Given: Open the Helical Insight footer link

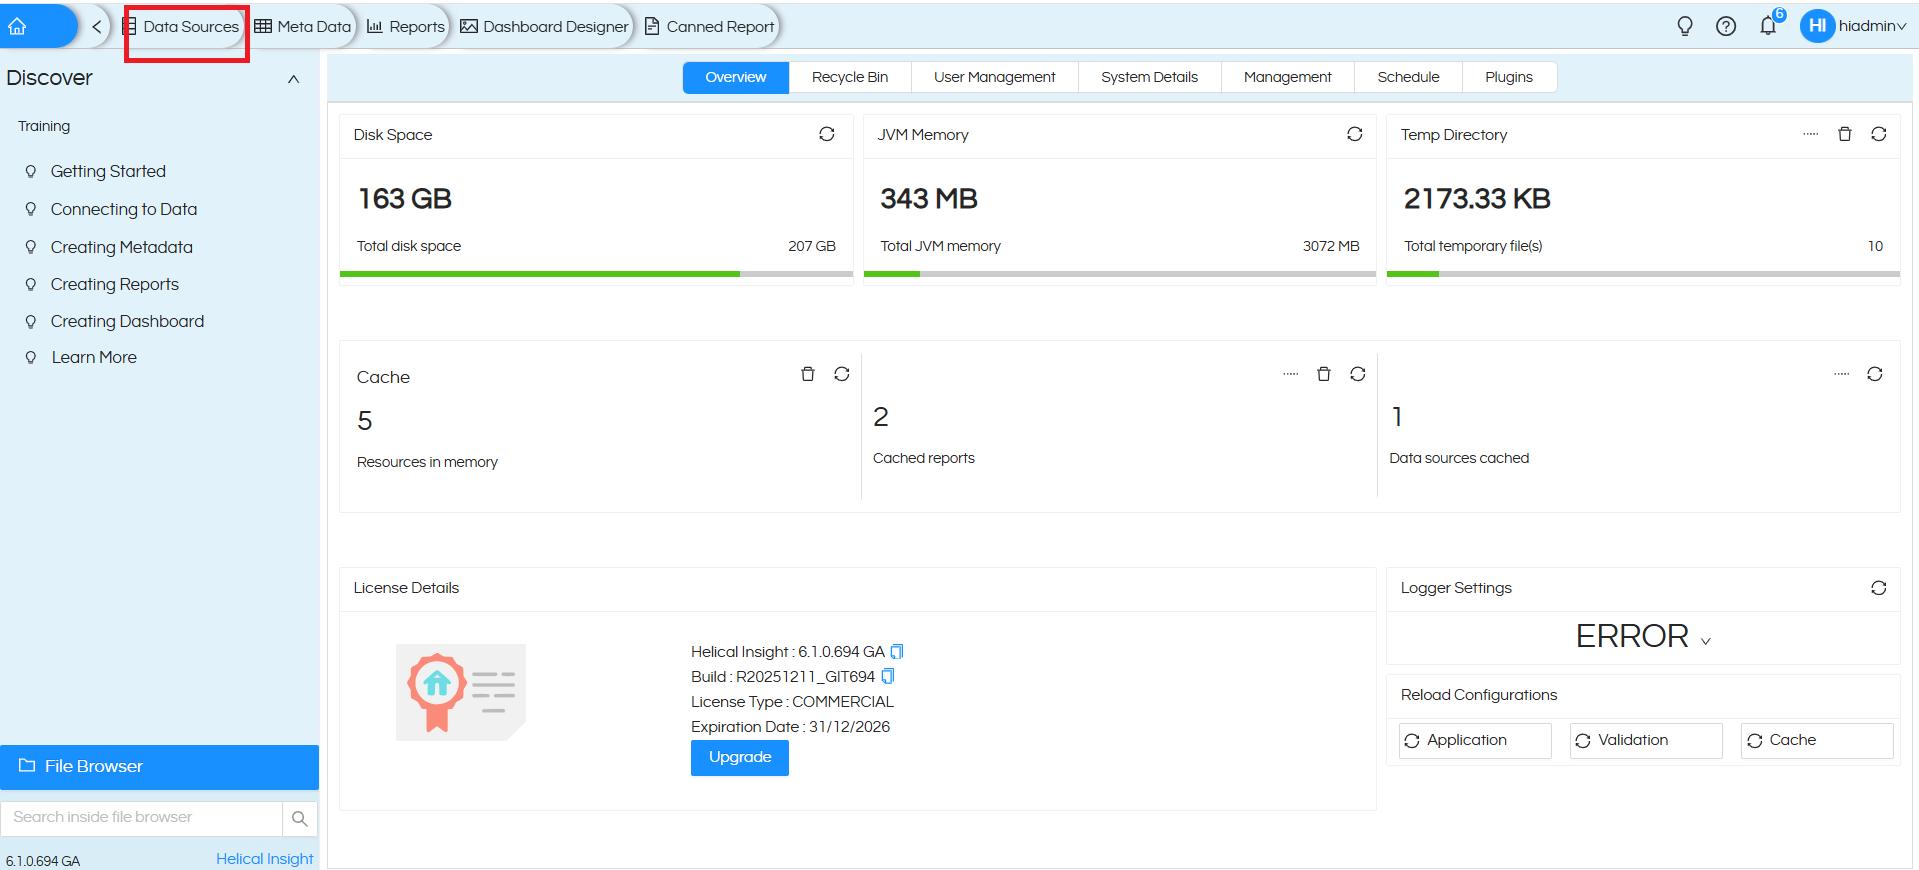Looking at the screenshot, I should coord(264,859).
